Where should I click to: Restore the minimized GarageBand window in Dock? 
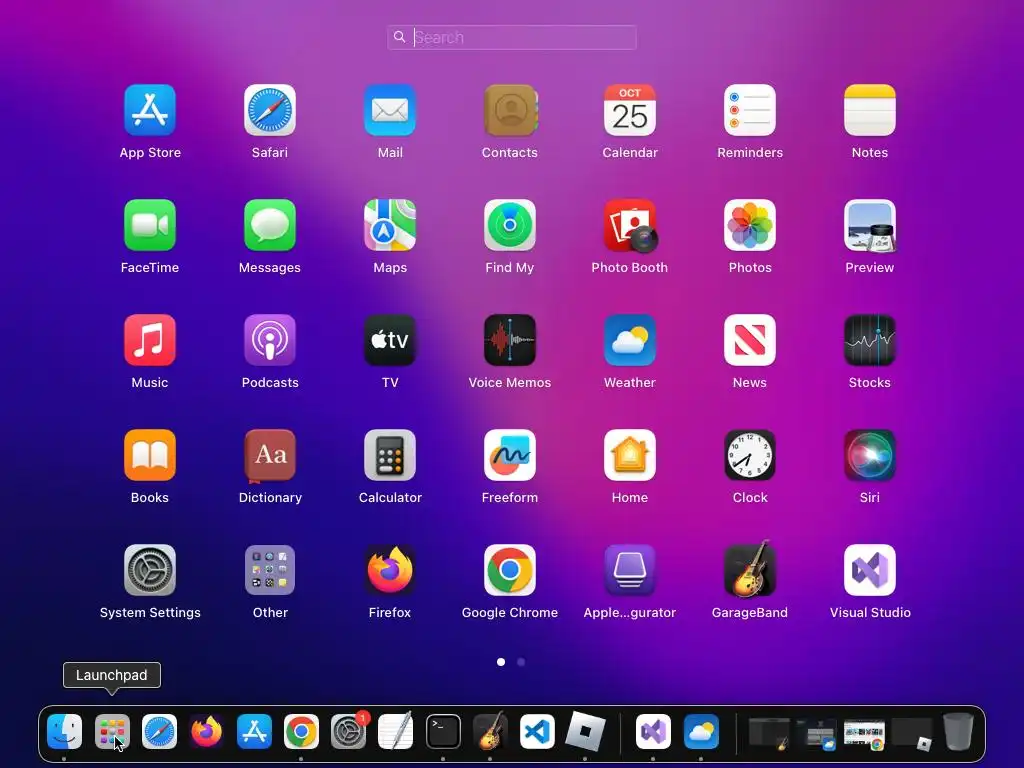tap(769, 733)
